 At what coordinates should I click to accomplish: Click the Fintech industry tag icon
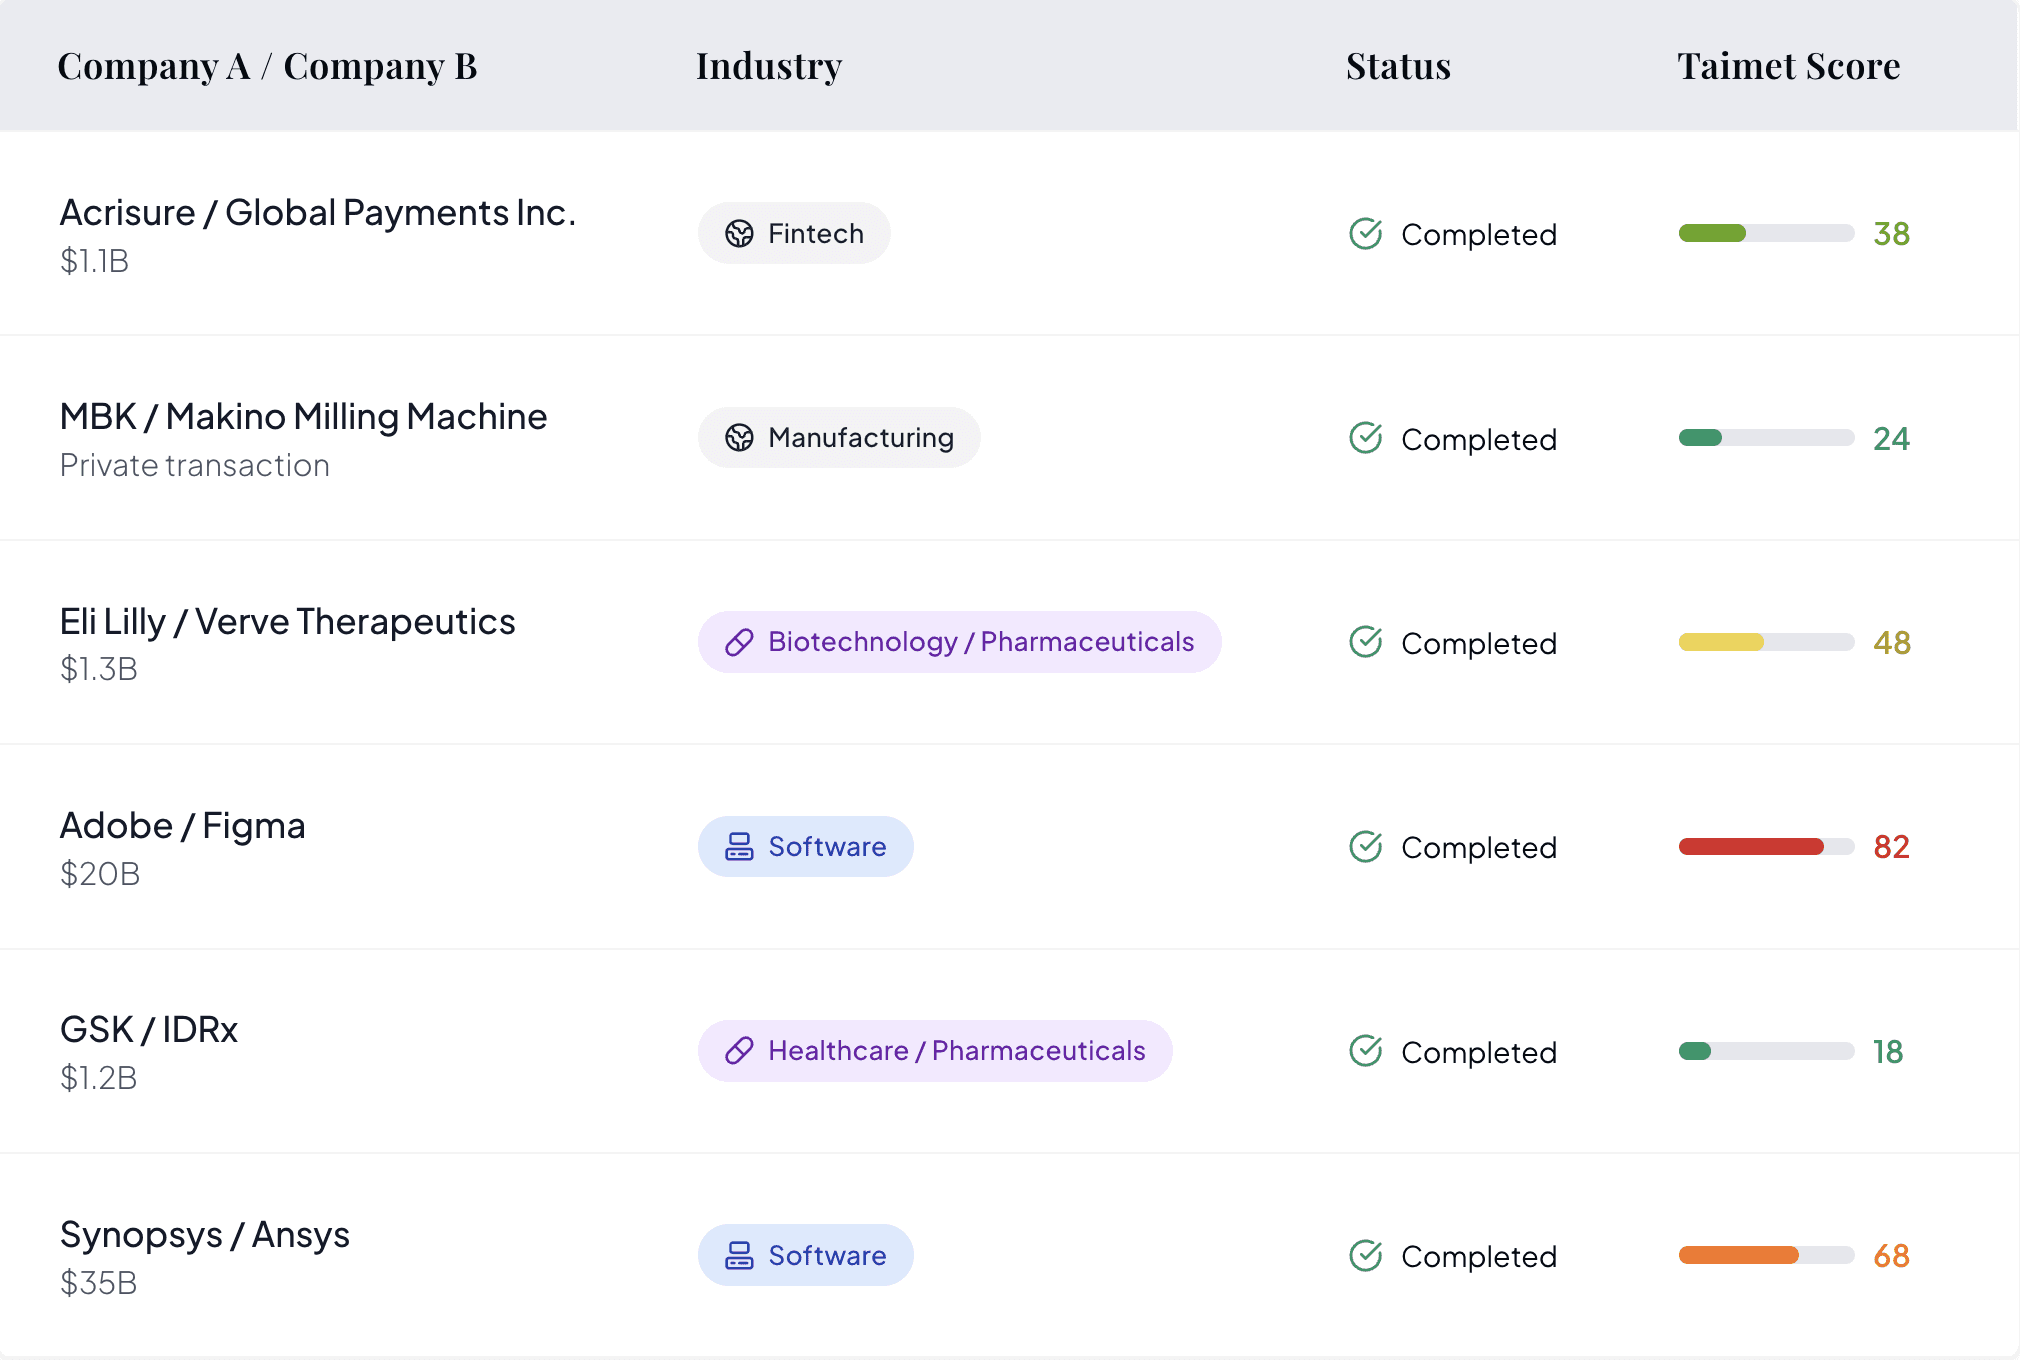point(739,234)
